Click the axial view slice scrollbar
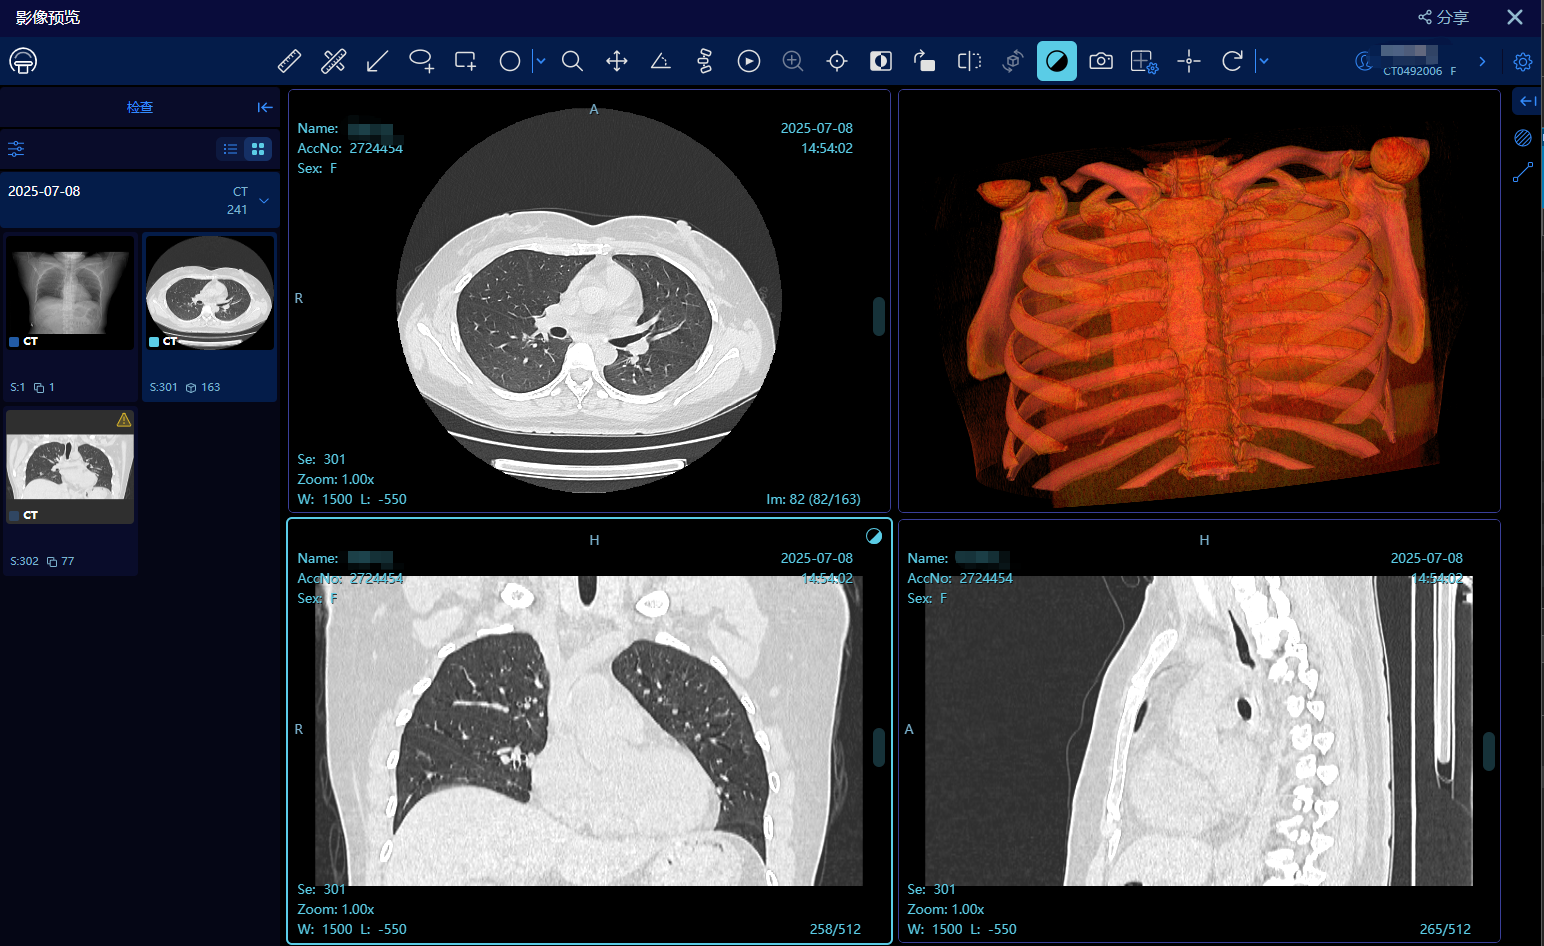 [x=879, y=316]
